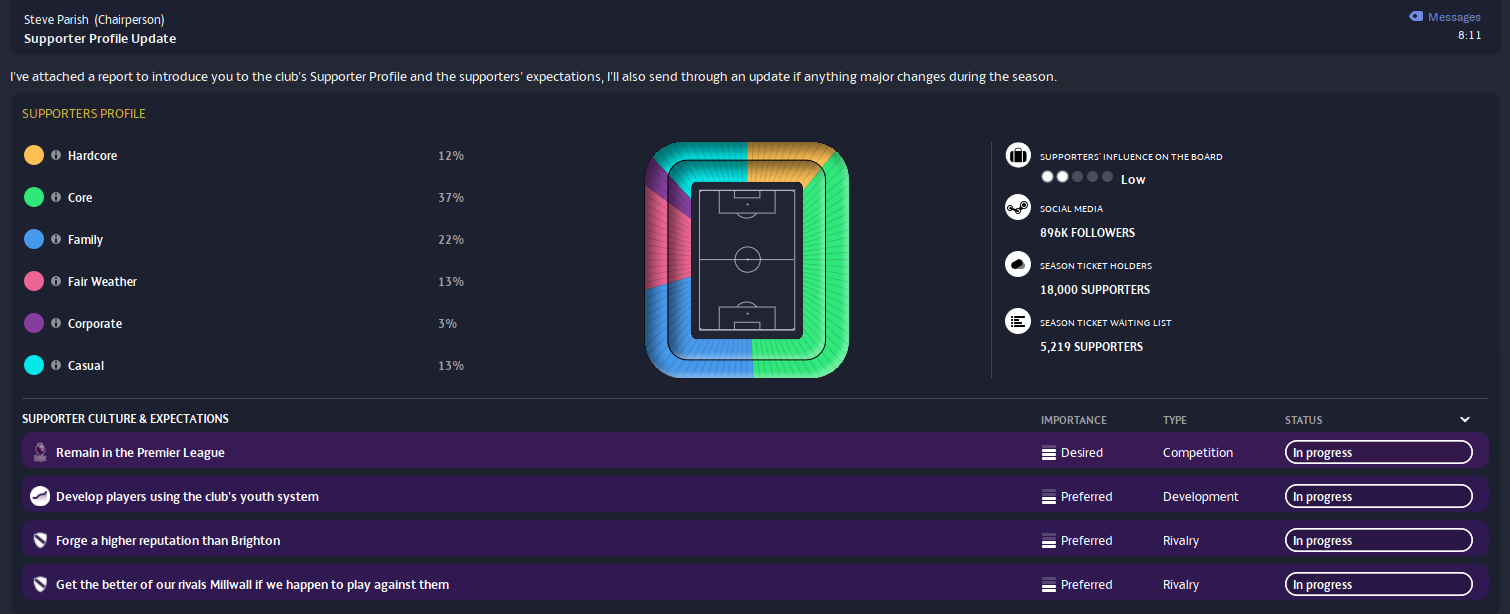The image size is (1510, 614).
Task: Open the status dropdown for Remain in the Premier League
Action: pos(1378,452)
